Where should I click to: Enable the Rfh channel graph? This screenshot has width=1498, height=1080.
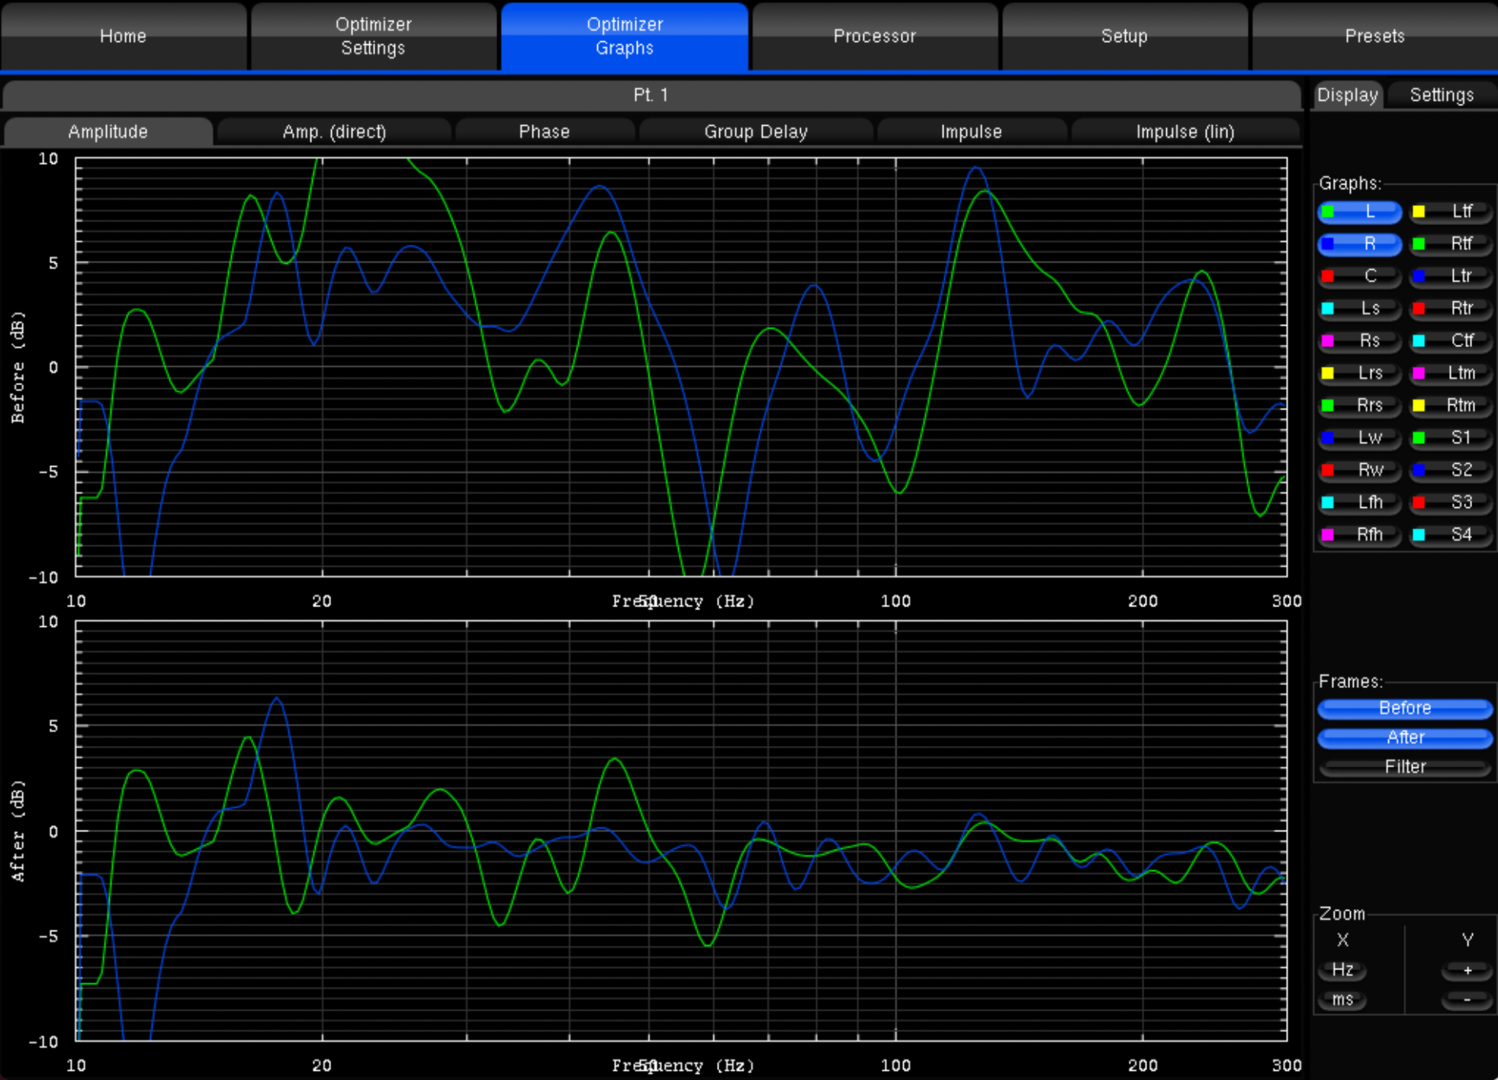1359,535
